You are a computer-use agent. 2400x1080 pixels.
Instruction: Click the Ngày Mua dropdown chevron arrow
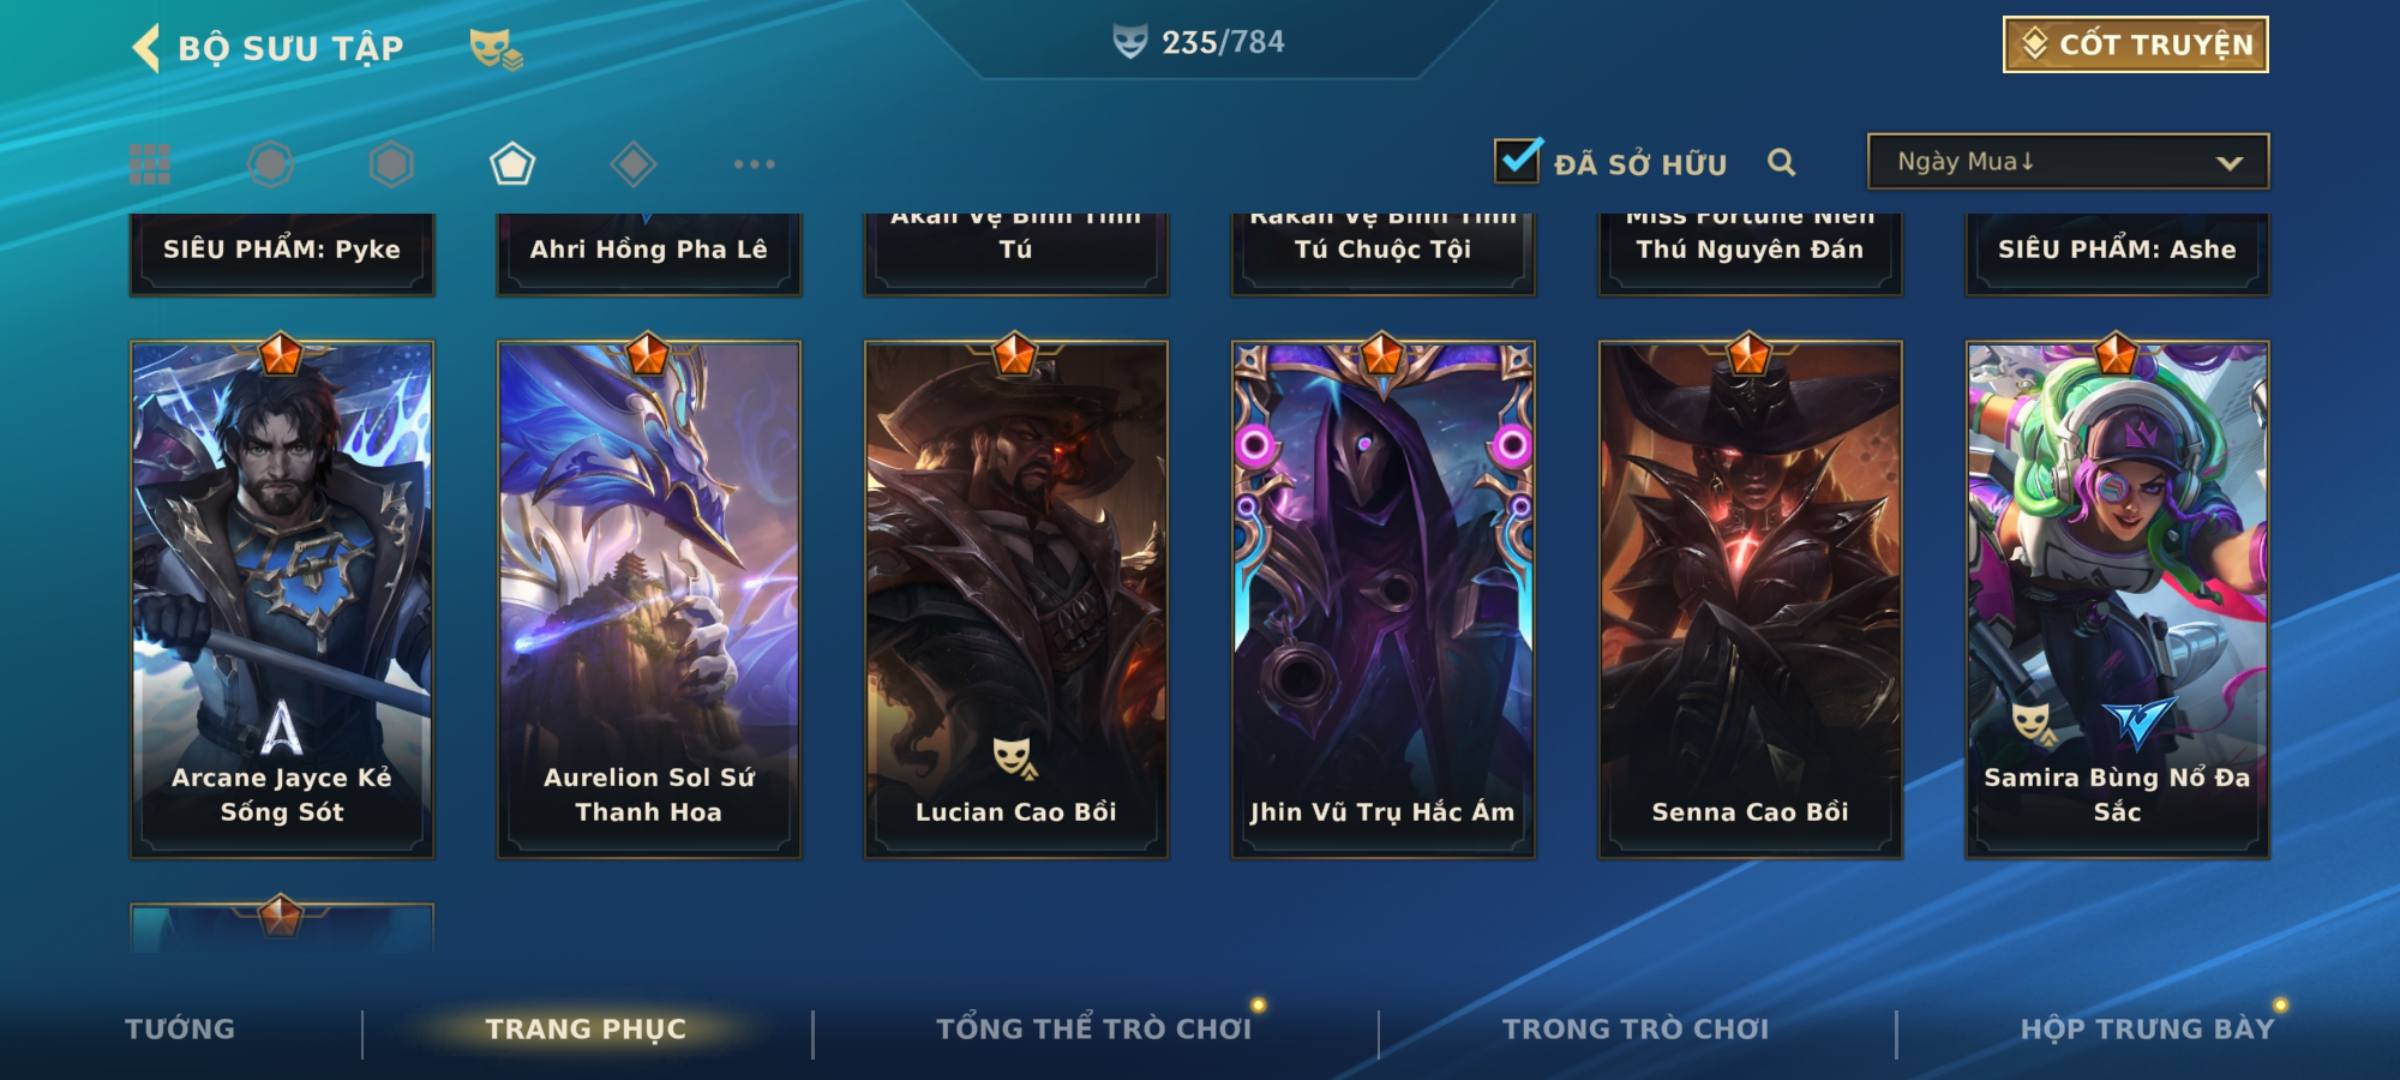click(2229, 163)
